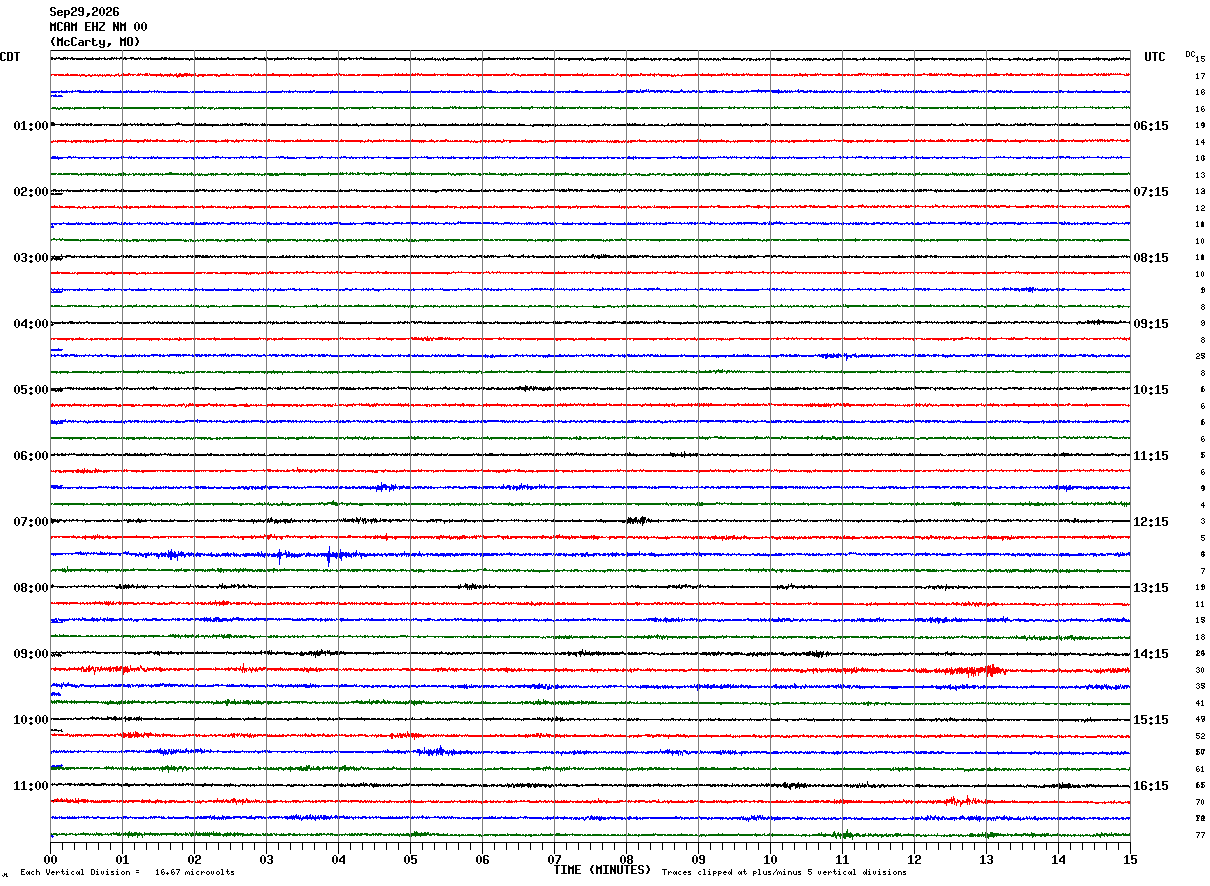Select the 07:00 CDT row label
Image resolution: width=1210 pixels, height=886 pixels.
click(30, 522)
